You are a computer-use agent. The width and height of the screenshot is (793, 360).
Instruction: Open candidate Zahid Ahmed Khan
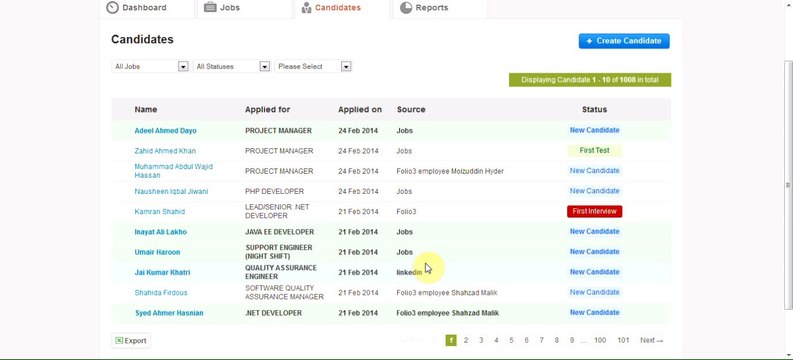165,151
